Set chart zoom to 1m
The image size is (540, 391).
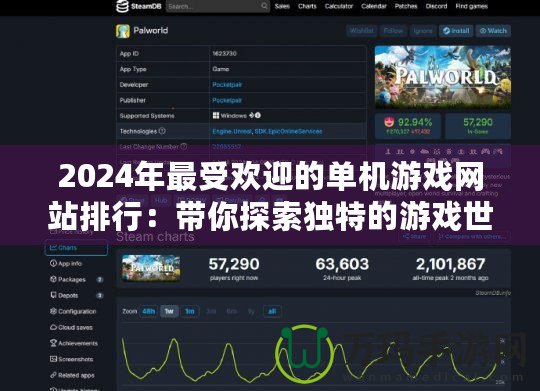(190, 311)
